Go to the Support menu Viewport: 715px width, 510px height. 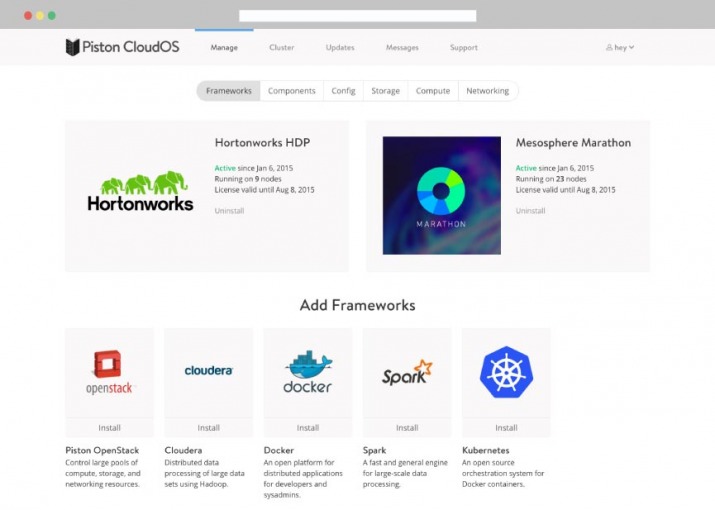(463, 47)
